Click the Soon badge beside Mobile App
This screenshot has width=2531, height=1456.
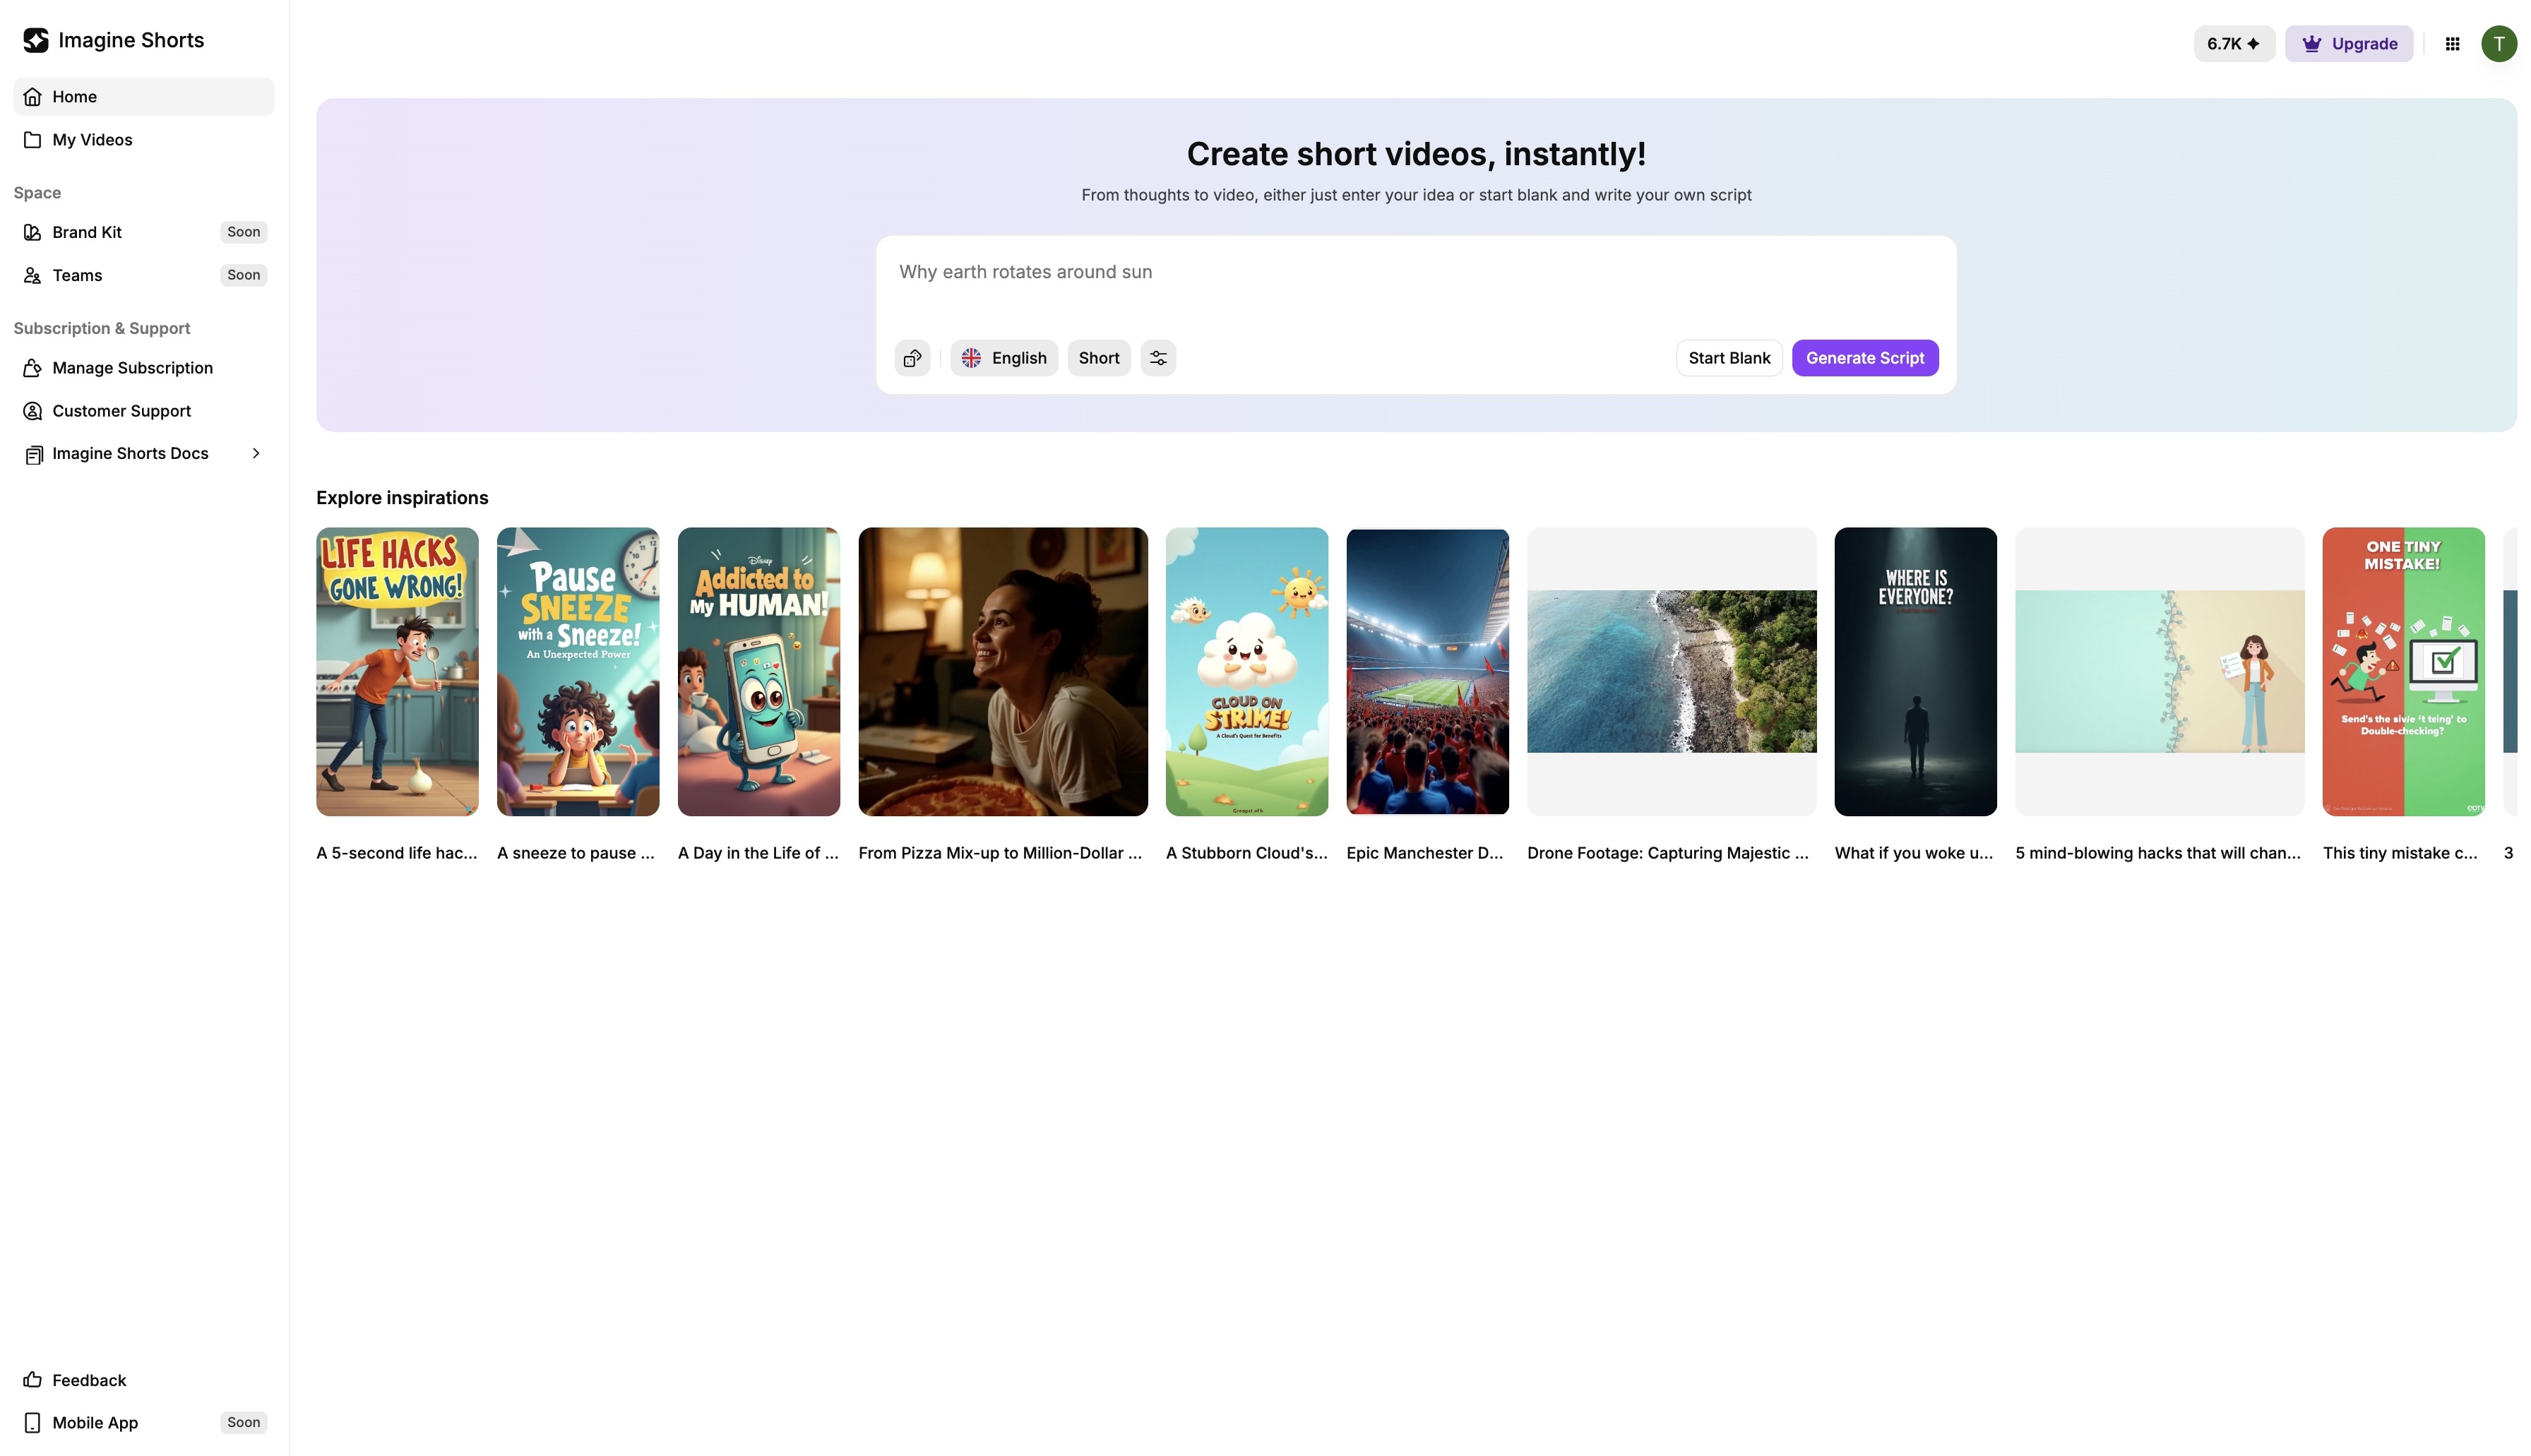[x=243, y=1423]
